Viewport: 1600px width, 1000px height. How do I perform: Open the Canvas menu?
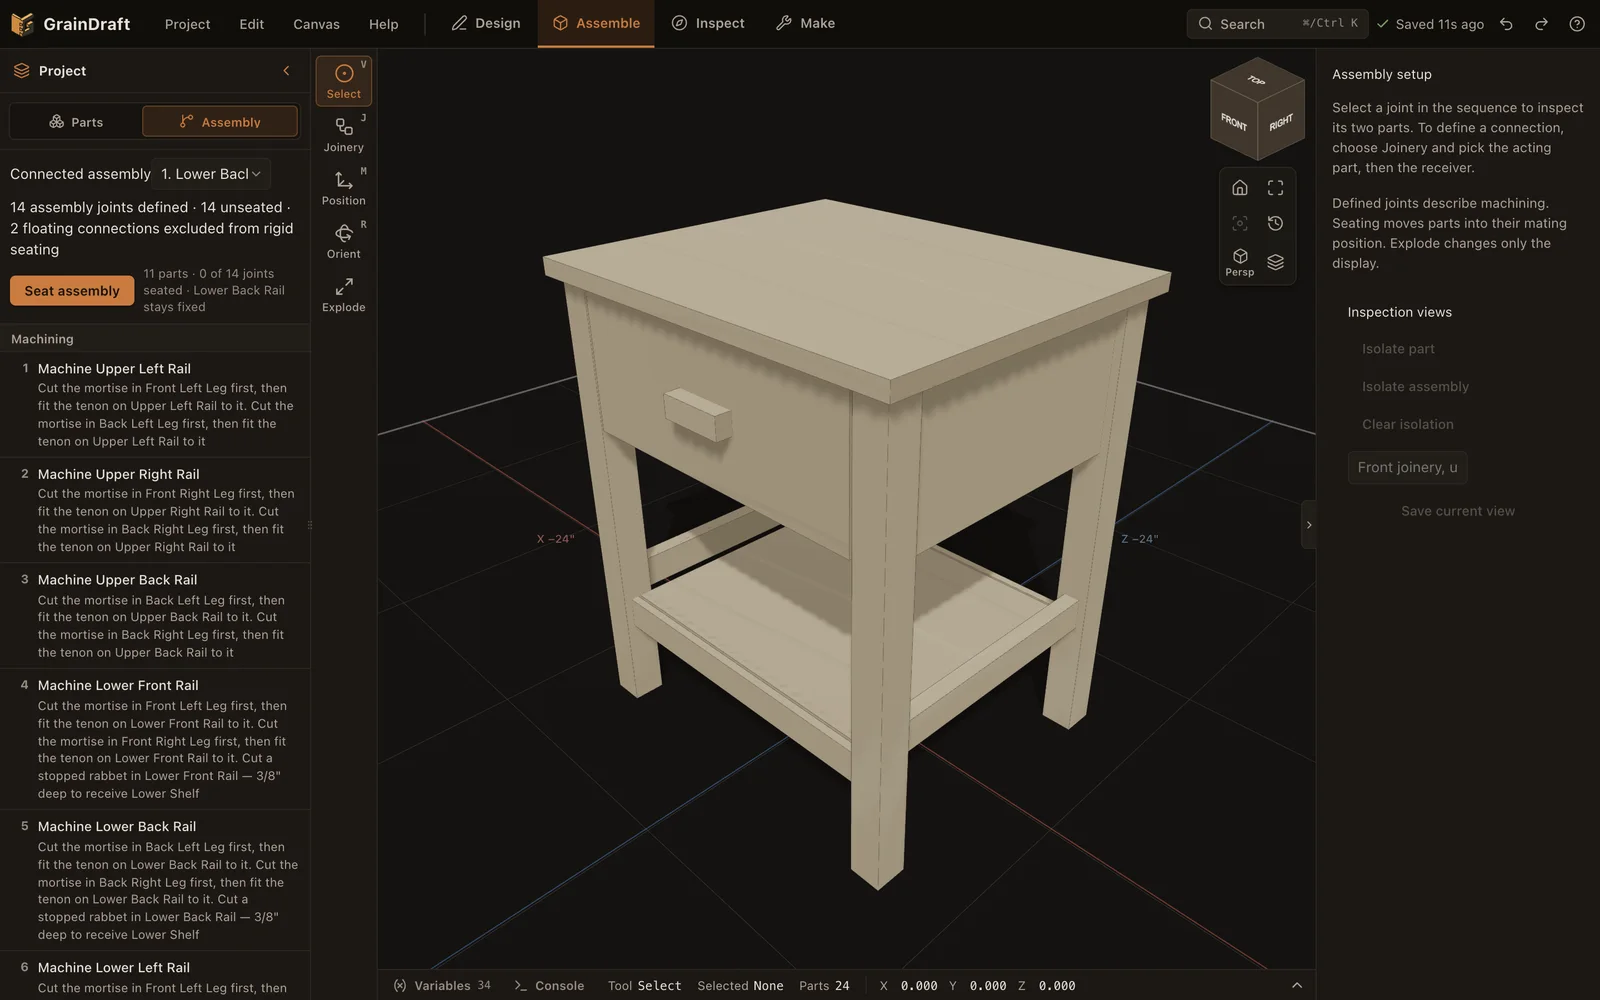click(x=316, y=24)
